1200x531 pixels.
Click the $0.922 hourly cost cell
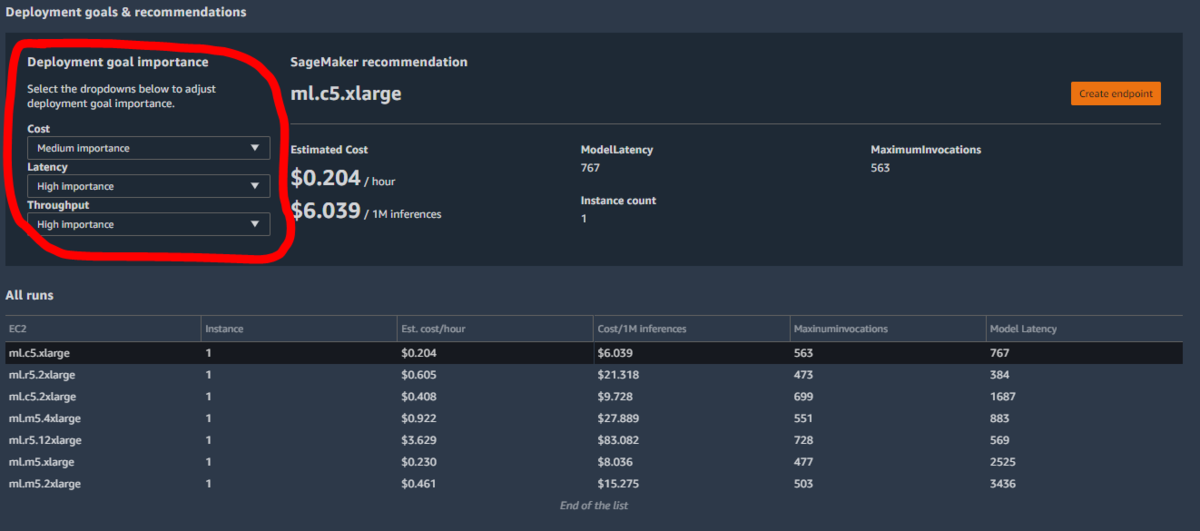coord(419,418)
